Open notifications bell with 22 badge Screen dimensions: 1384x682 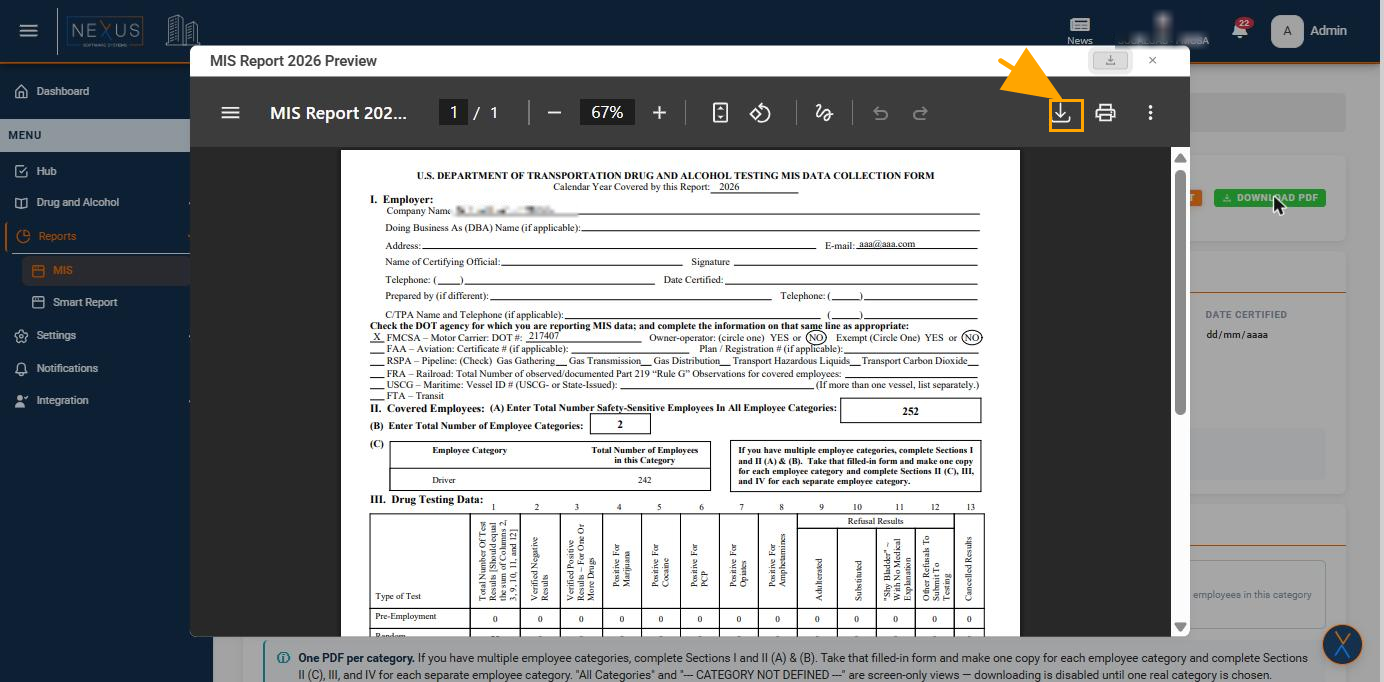point(1240,30)
